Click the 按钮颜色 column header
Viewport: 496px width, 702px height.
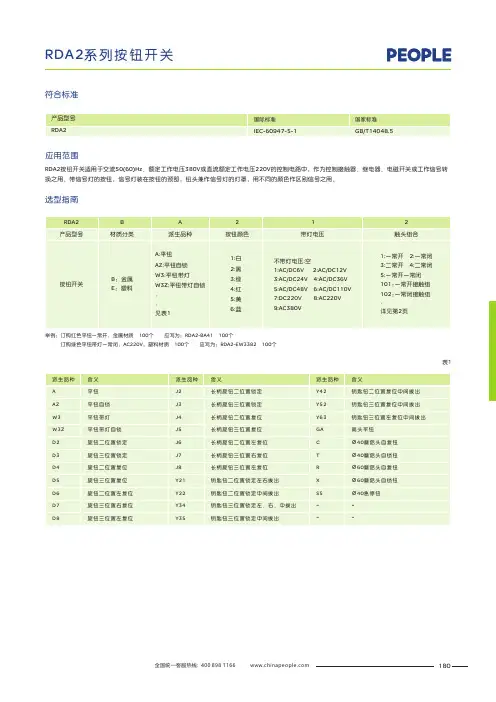point(237,234)
